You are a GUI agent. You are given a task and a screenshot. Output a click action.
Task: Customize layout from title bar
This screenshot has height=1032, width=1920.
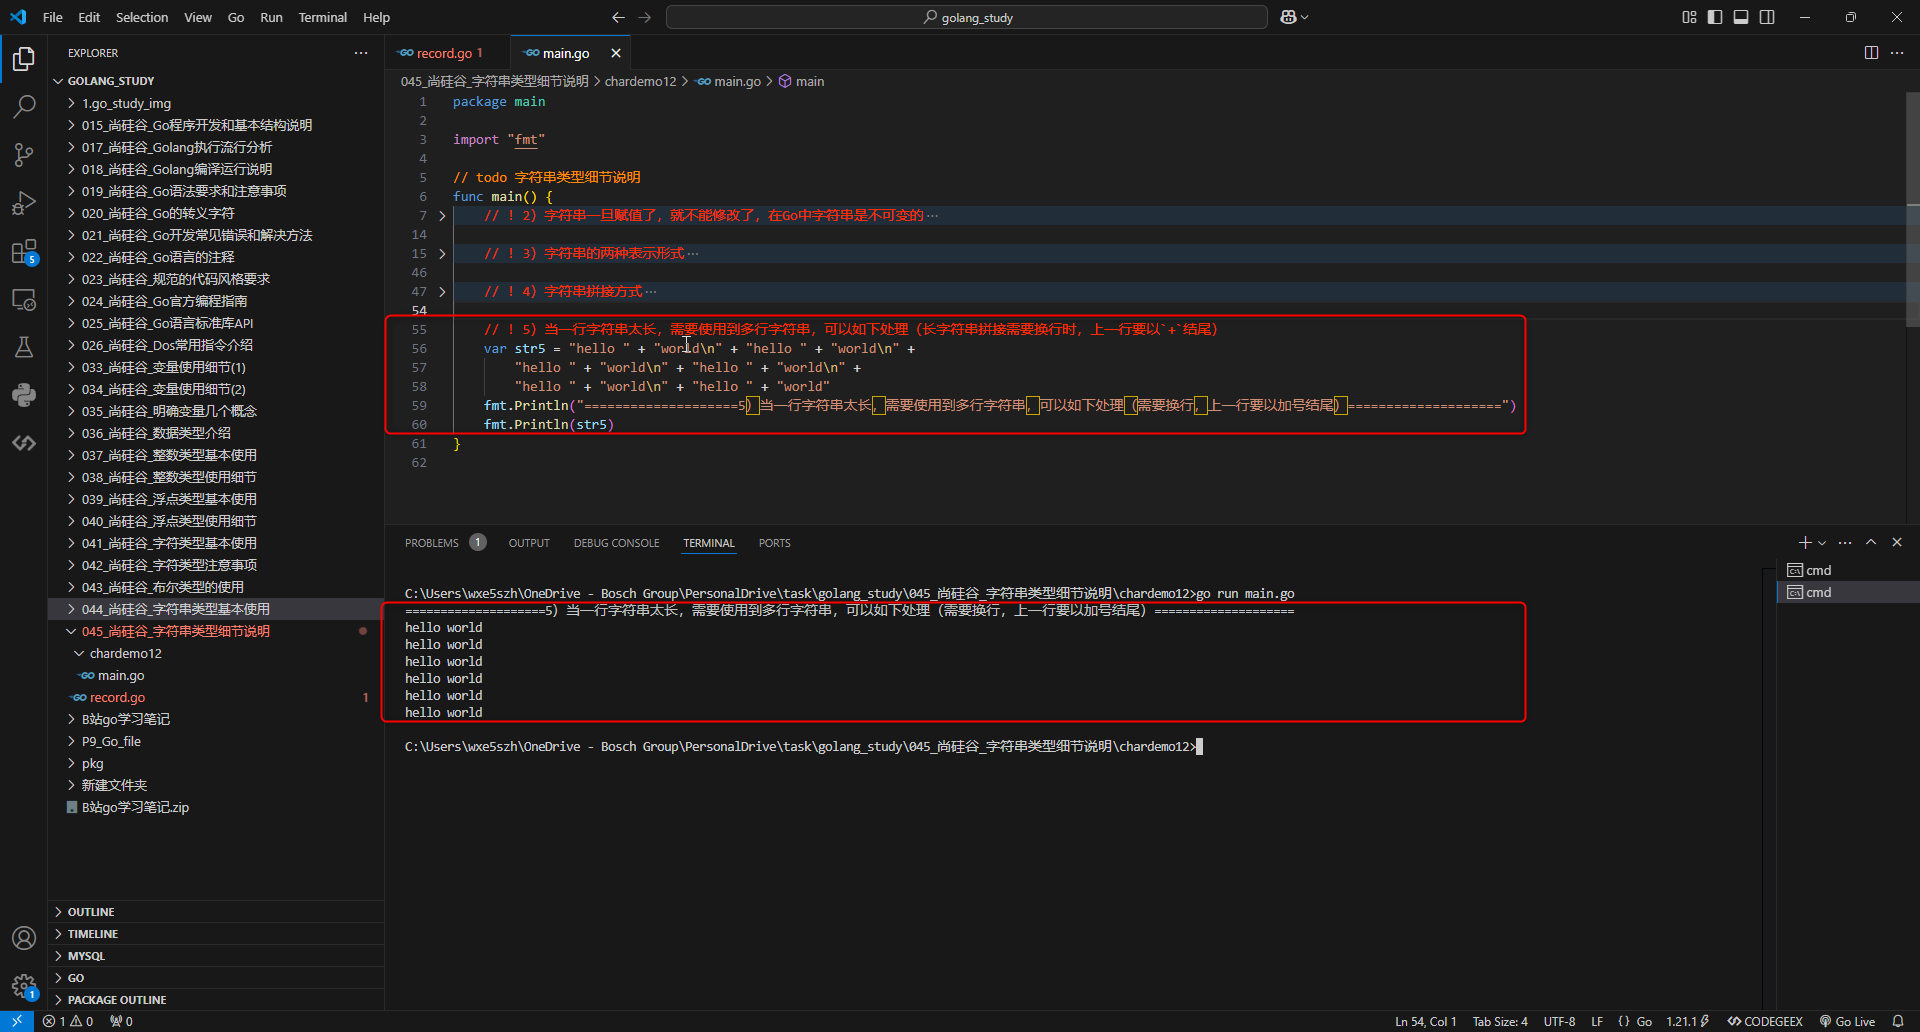point(1689,17)
